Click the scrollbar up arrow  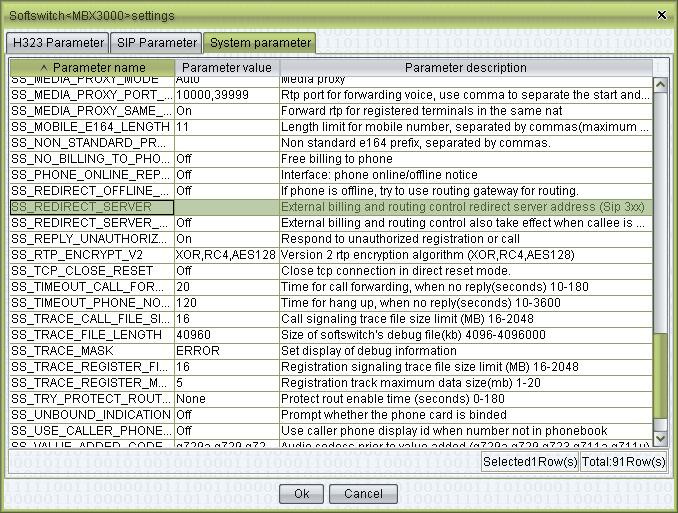point(660,85)
